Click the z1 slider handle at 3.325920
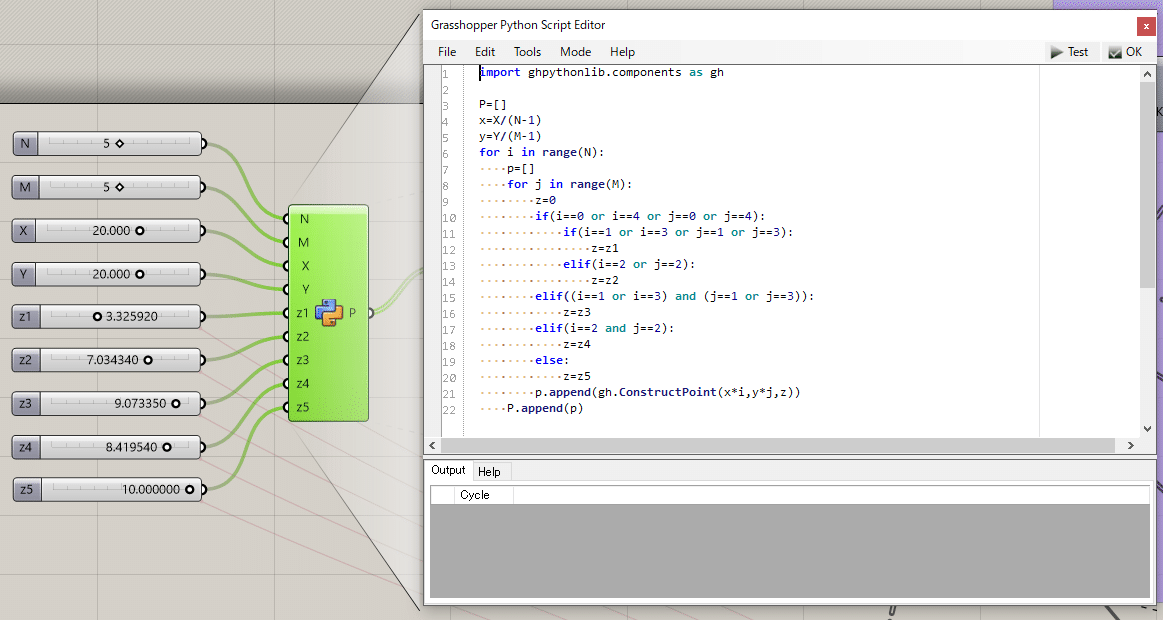The width and height of the screenshot is (1163, 620). [97, 317]
